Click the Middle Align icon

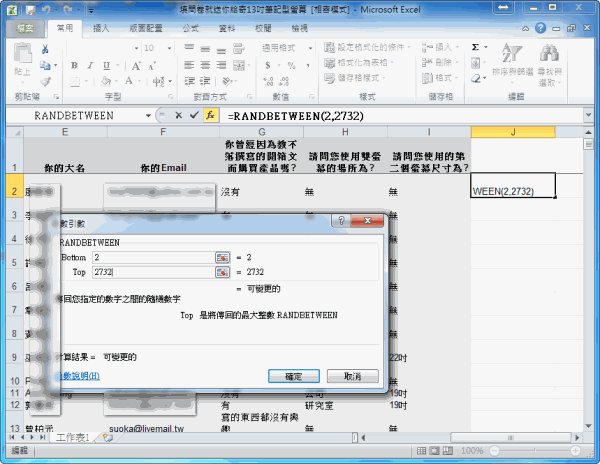coord(205,48)
